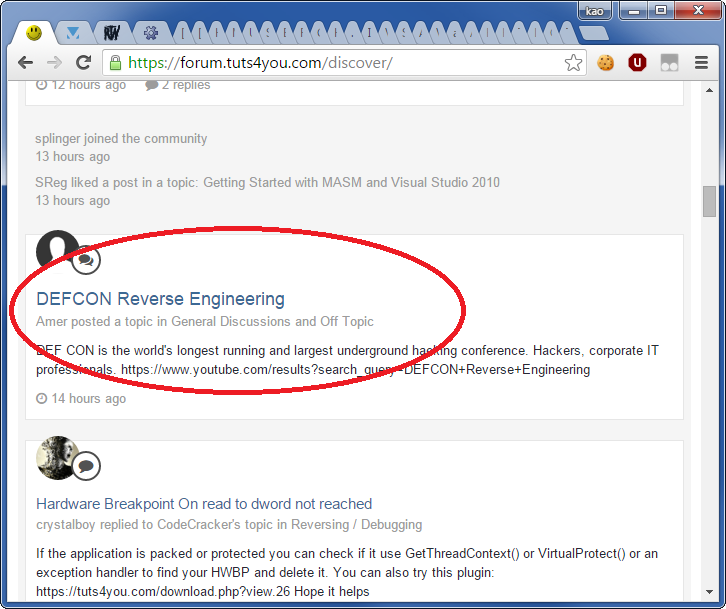This screenshot has height=609, width=726.
Task: Open the uBlock extension icon
Action: click(x=637, y=63)
